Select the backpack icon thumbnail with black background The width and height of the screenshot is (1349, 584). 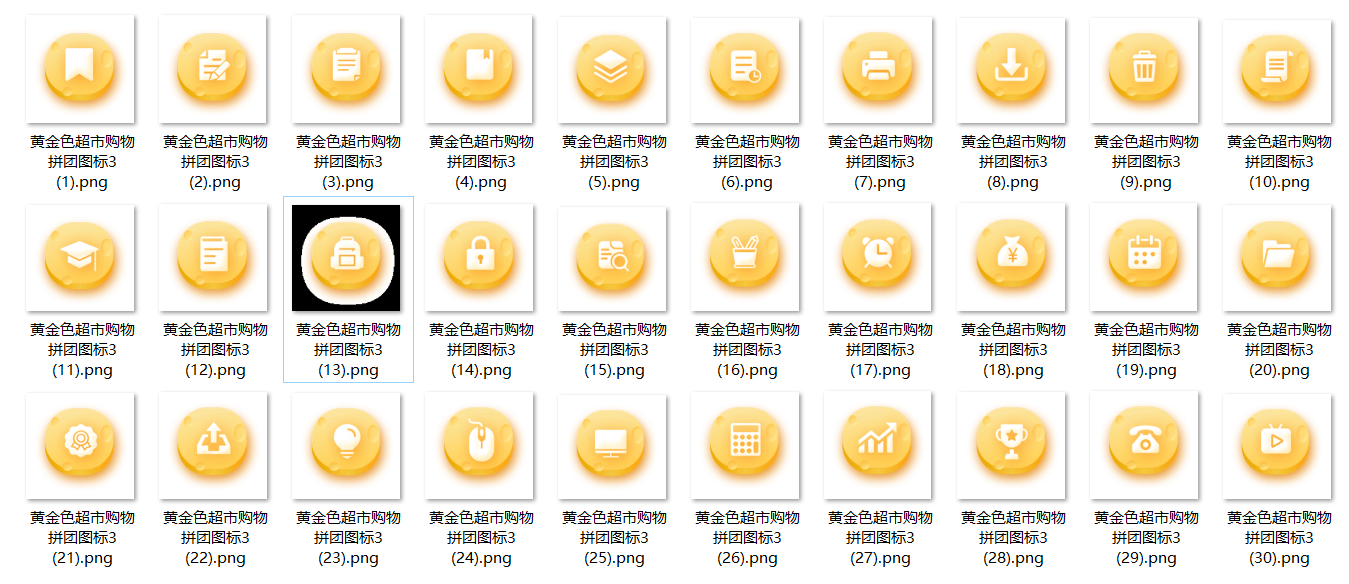pyautogui.click(x=346, y=258)
